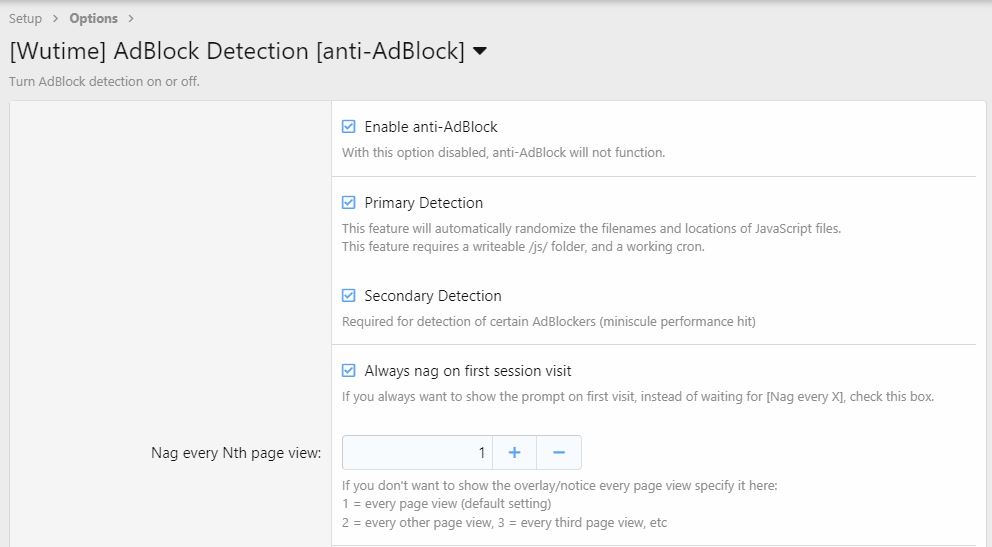
Task: Click the Nag every Nth page view label
Action: 236,453
